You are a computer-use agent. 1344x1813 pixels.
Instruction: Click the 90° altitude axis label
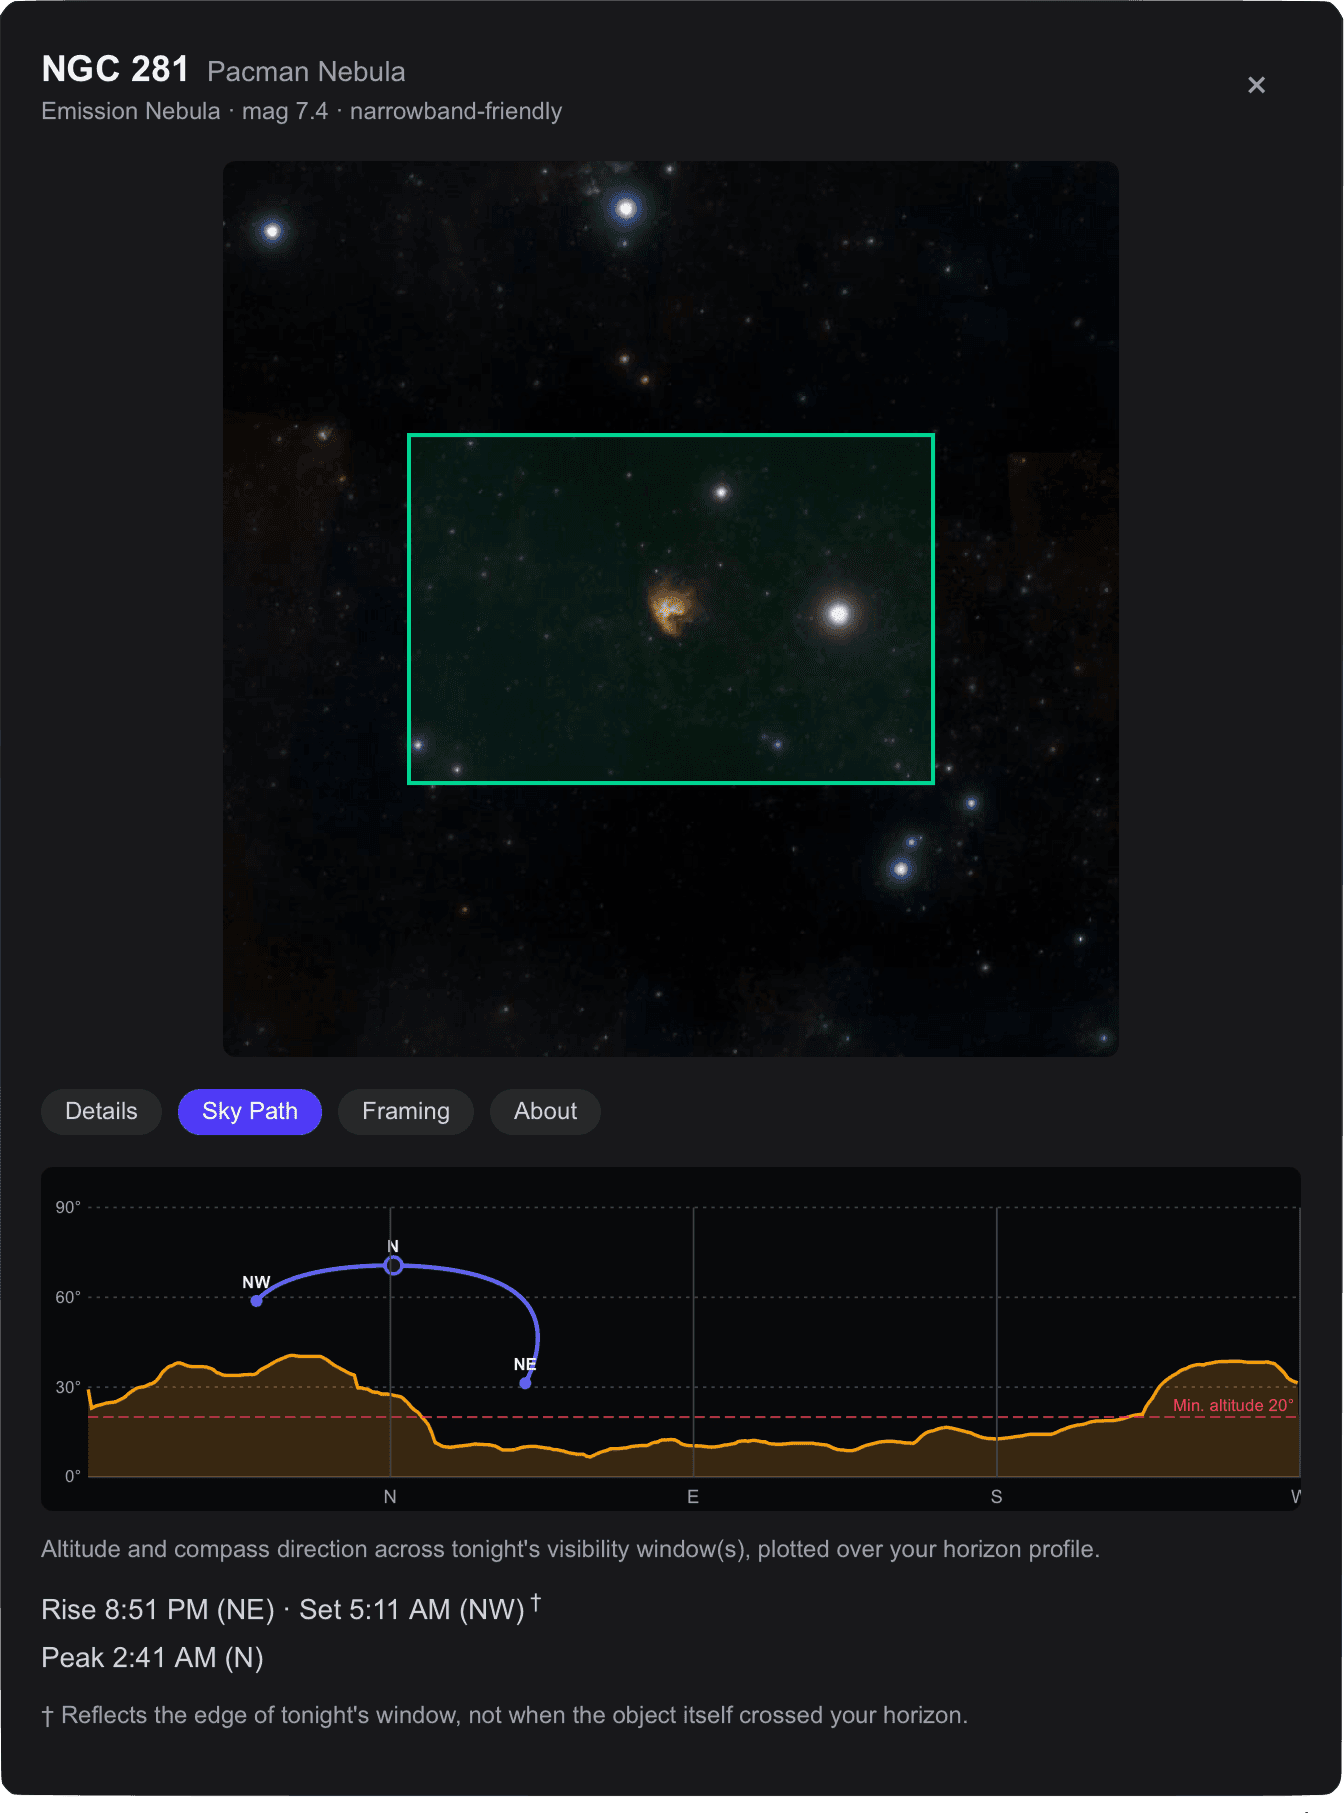click(68, 1208)
